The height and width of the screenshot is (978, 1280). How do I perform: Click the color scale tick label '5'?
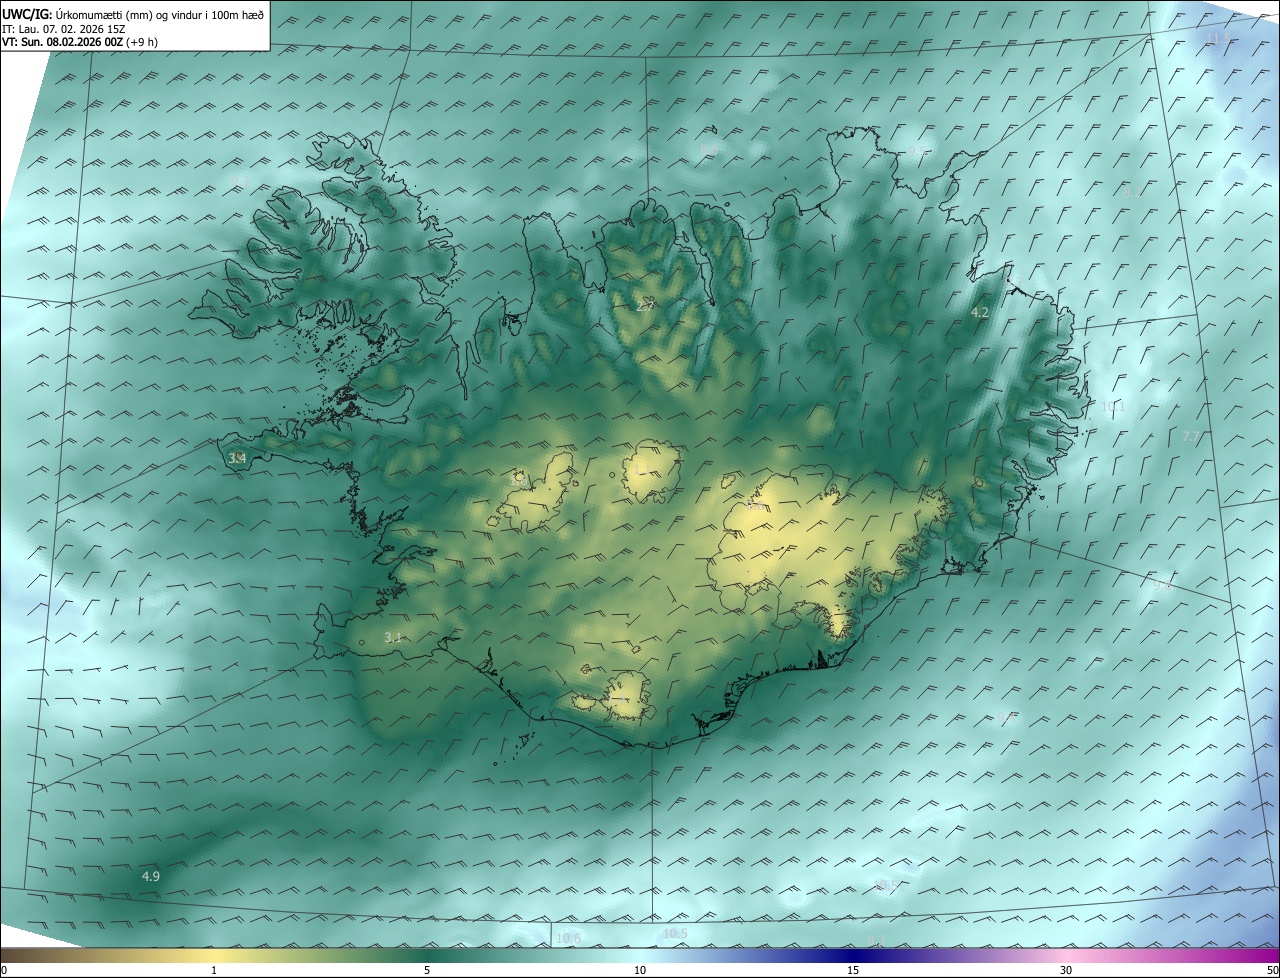point(427,970)
